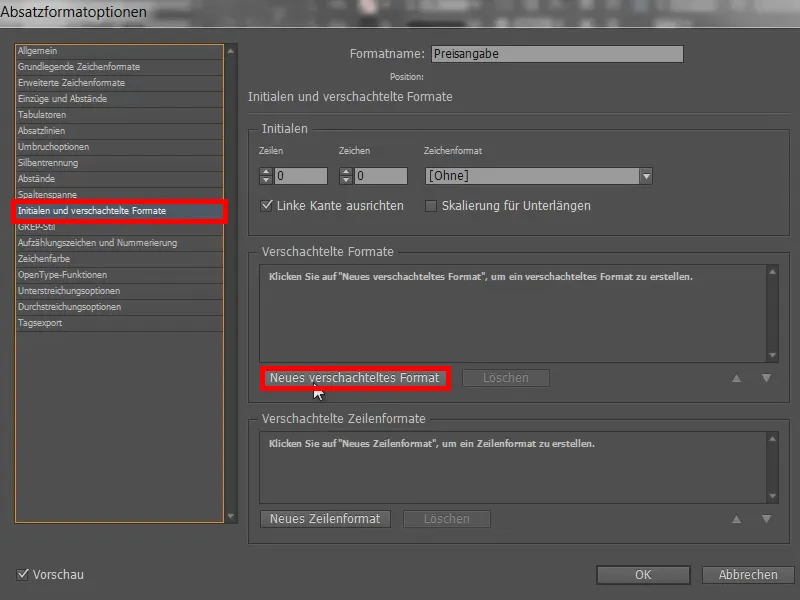
Task: Select the Abstände category
Action: coord(119,179)
